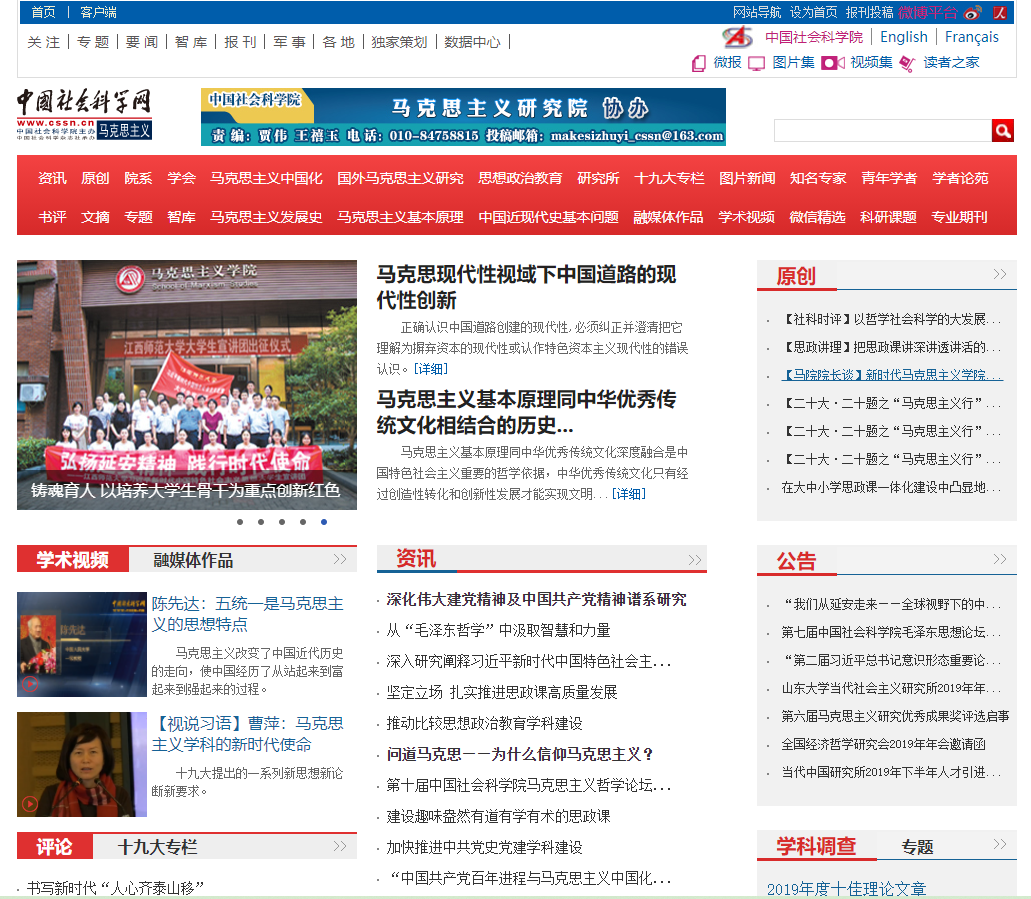Open the 微报 phone icon link
Image resolution: width=1031 pixels, height=899 pixels.
click(698, 63)
